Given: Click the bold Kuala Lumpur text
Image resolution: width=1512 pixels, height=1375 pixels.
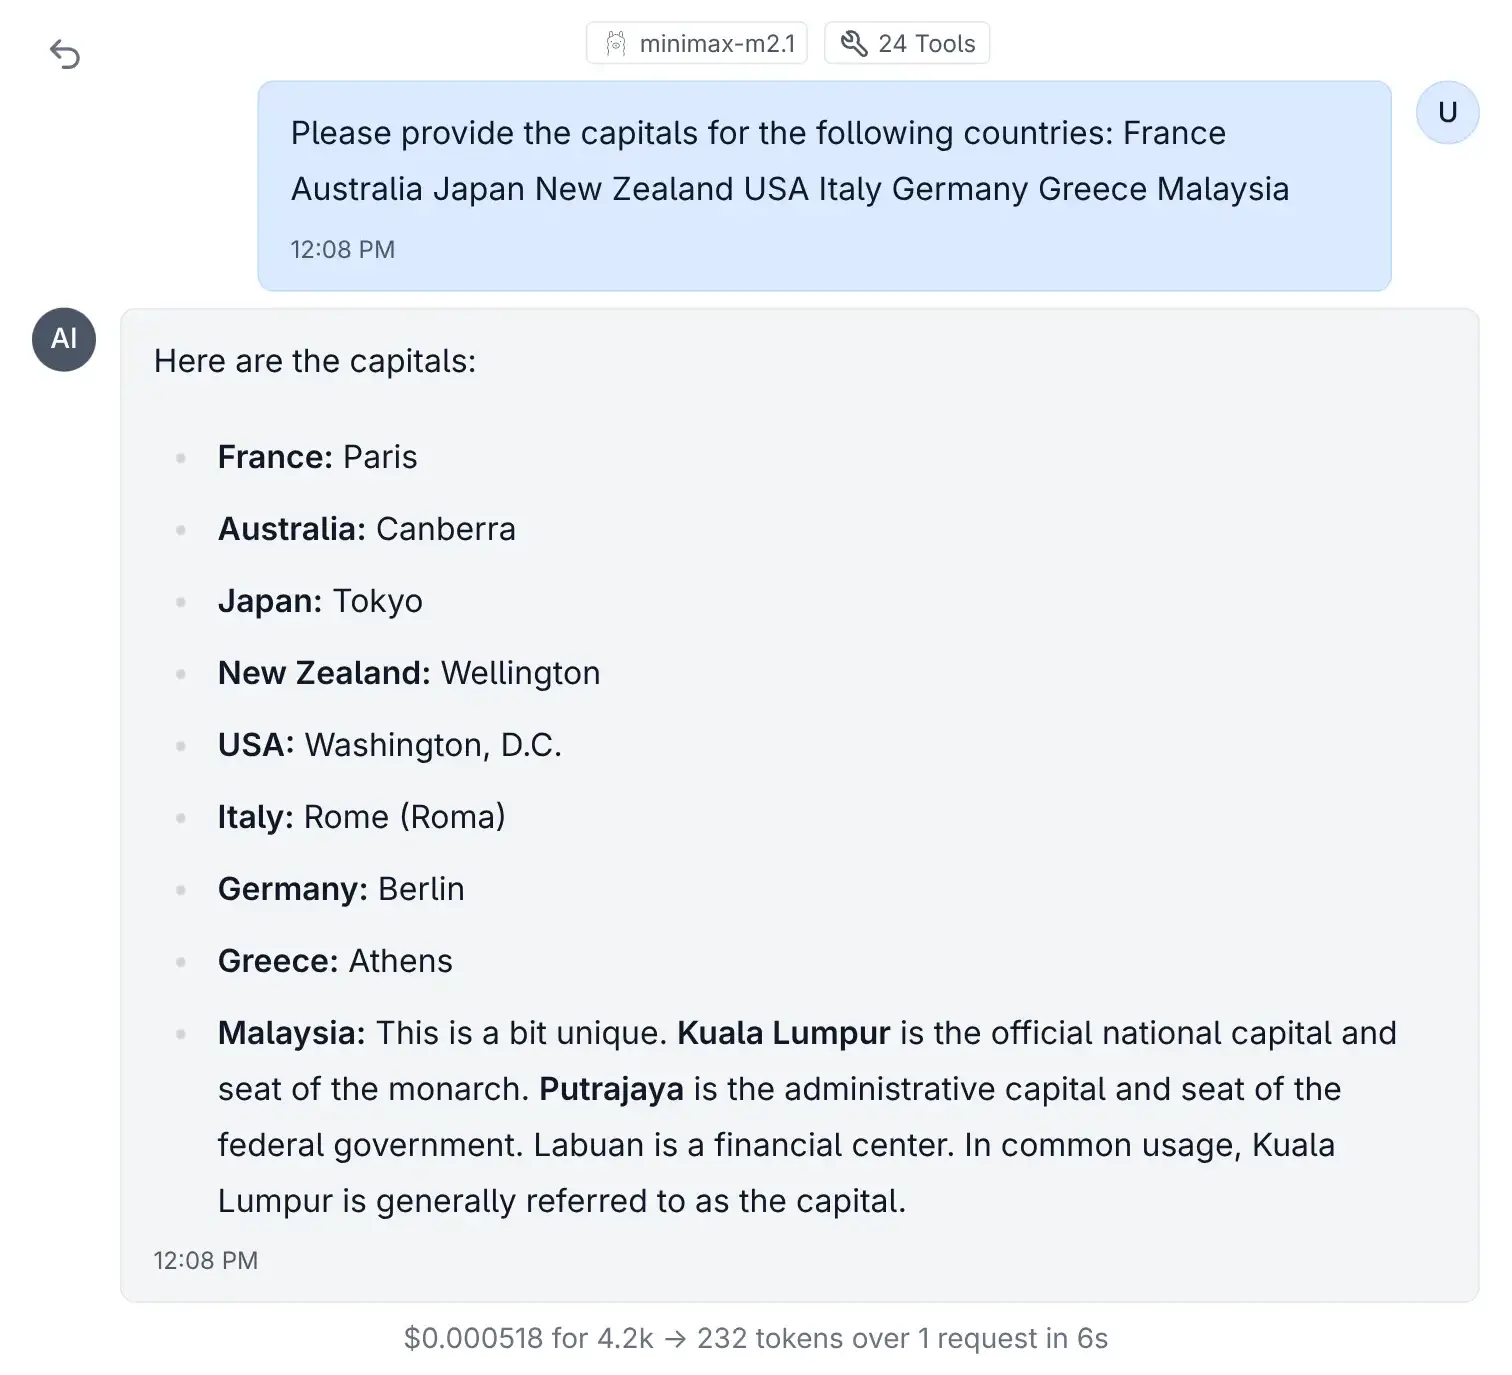Looking at the screenshot, I should click(784, 1033).
